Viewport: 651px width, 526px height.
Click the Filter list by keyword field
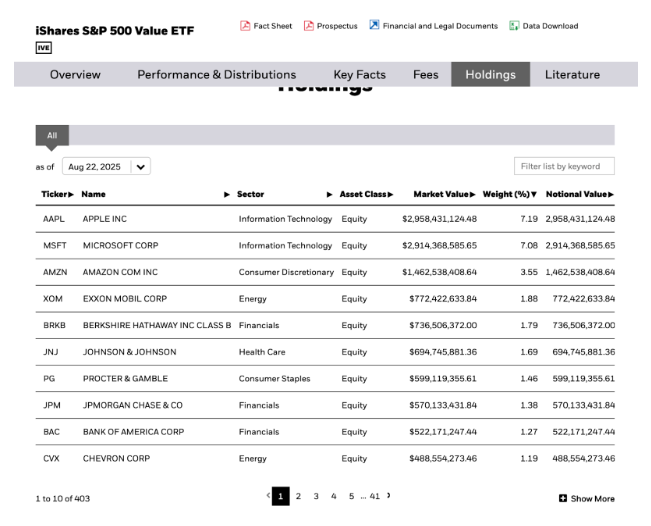(x=564, y=166)
